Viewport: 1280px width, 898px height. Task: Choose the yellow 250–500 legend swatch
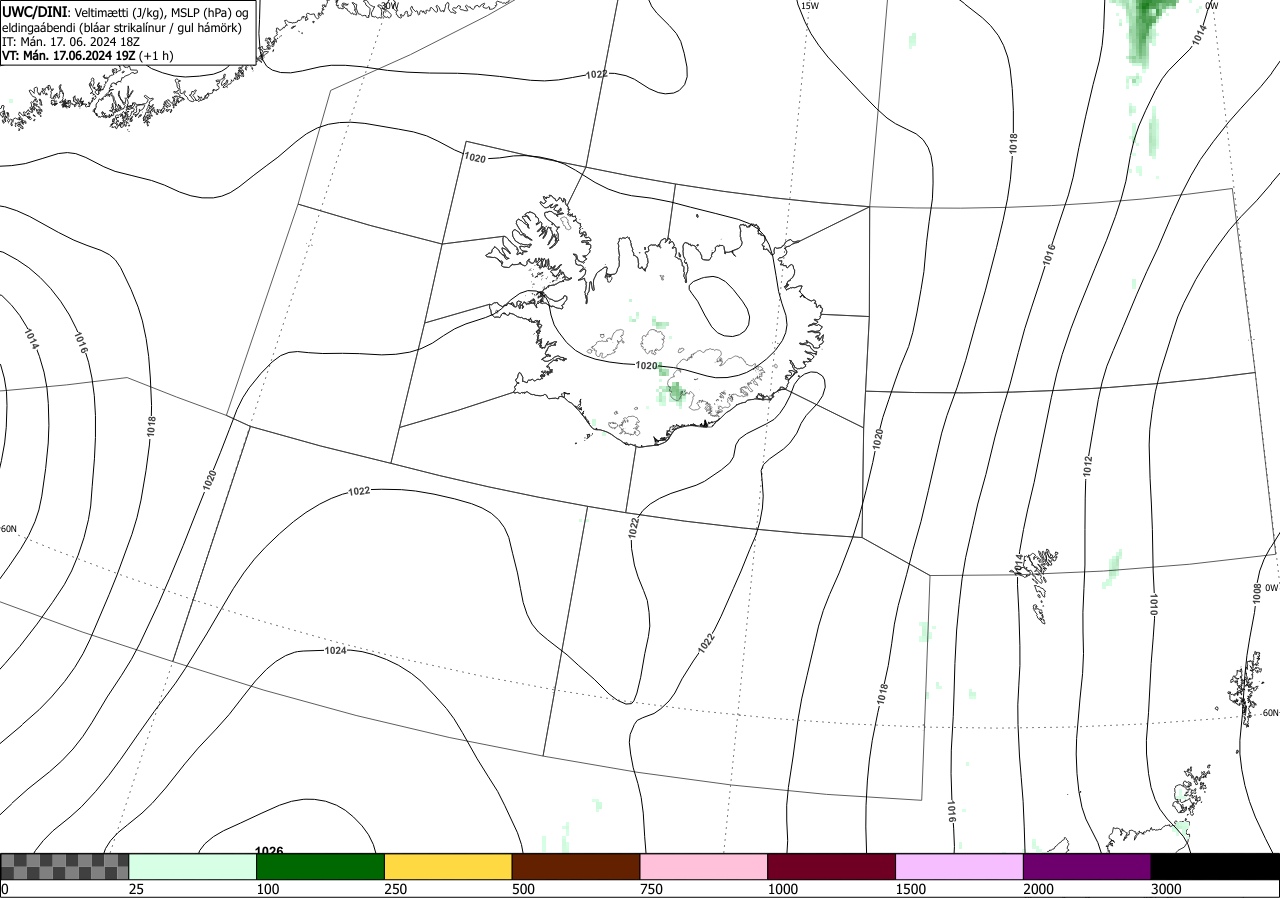coord(448,866)
